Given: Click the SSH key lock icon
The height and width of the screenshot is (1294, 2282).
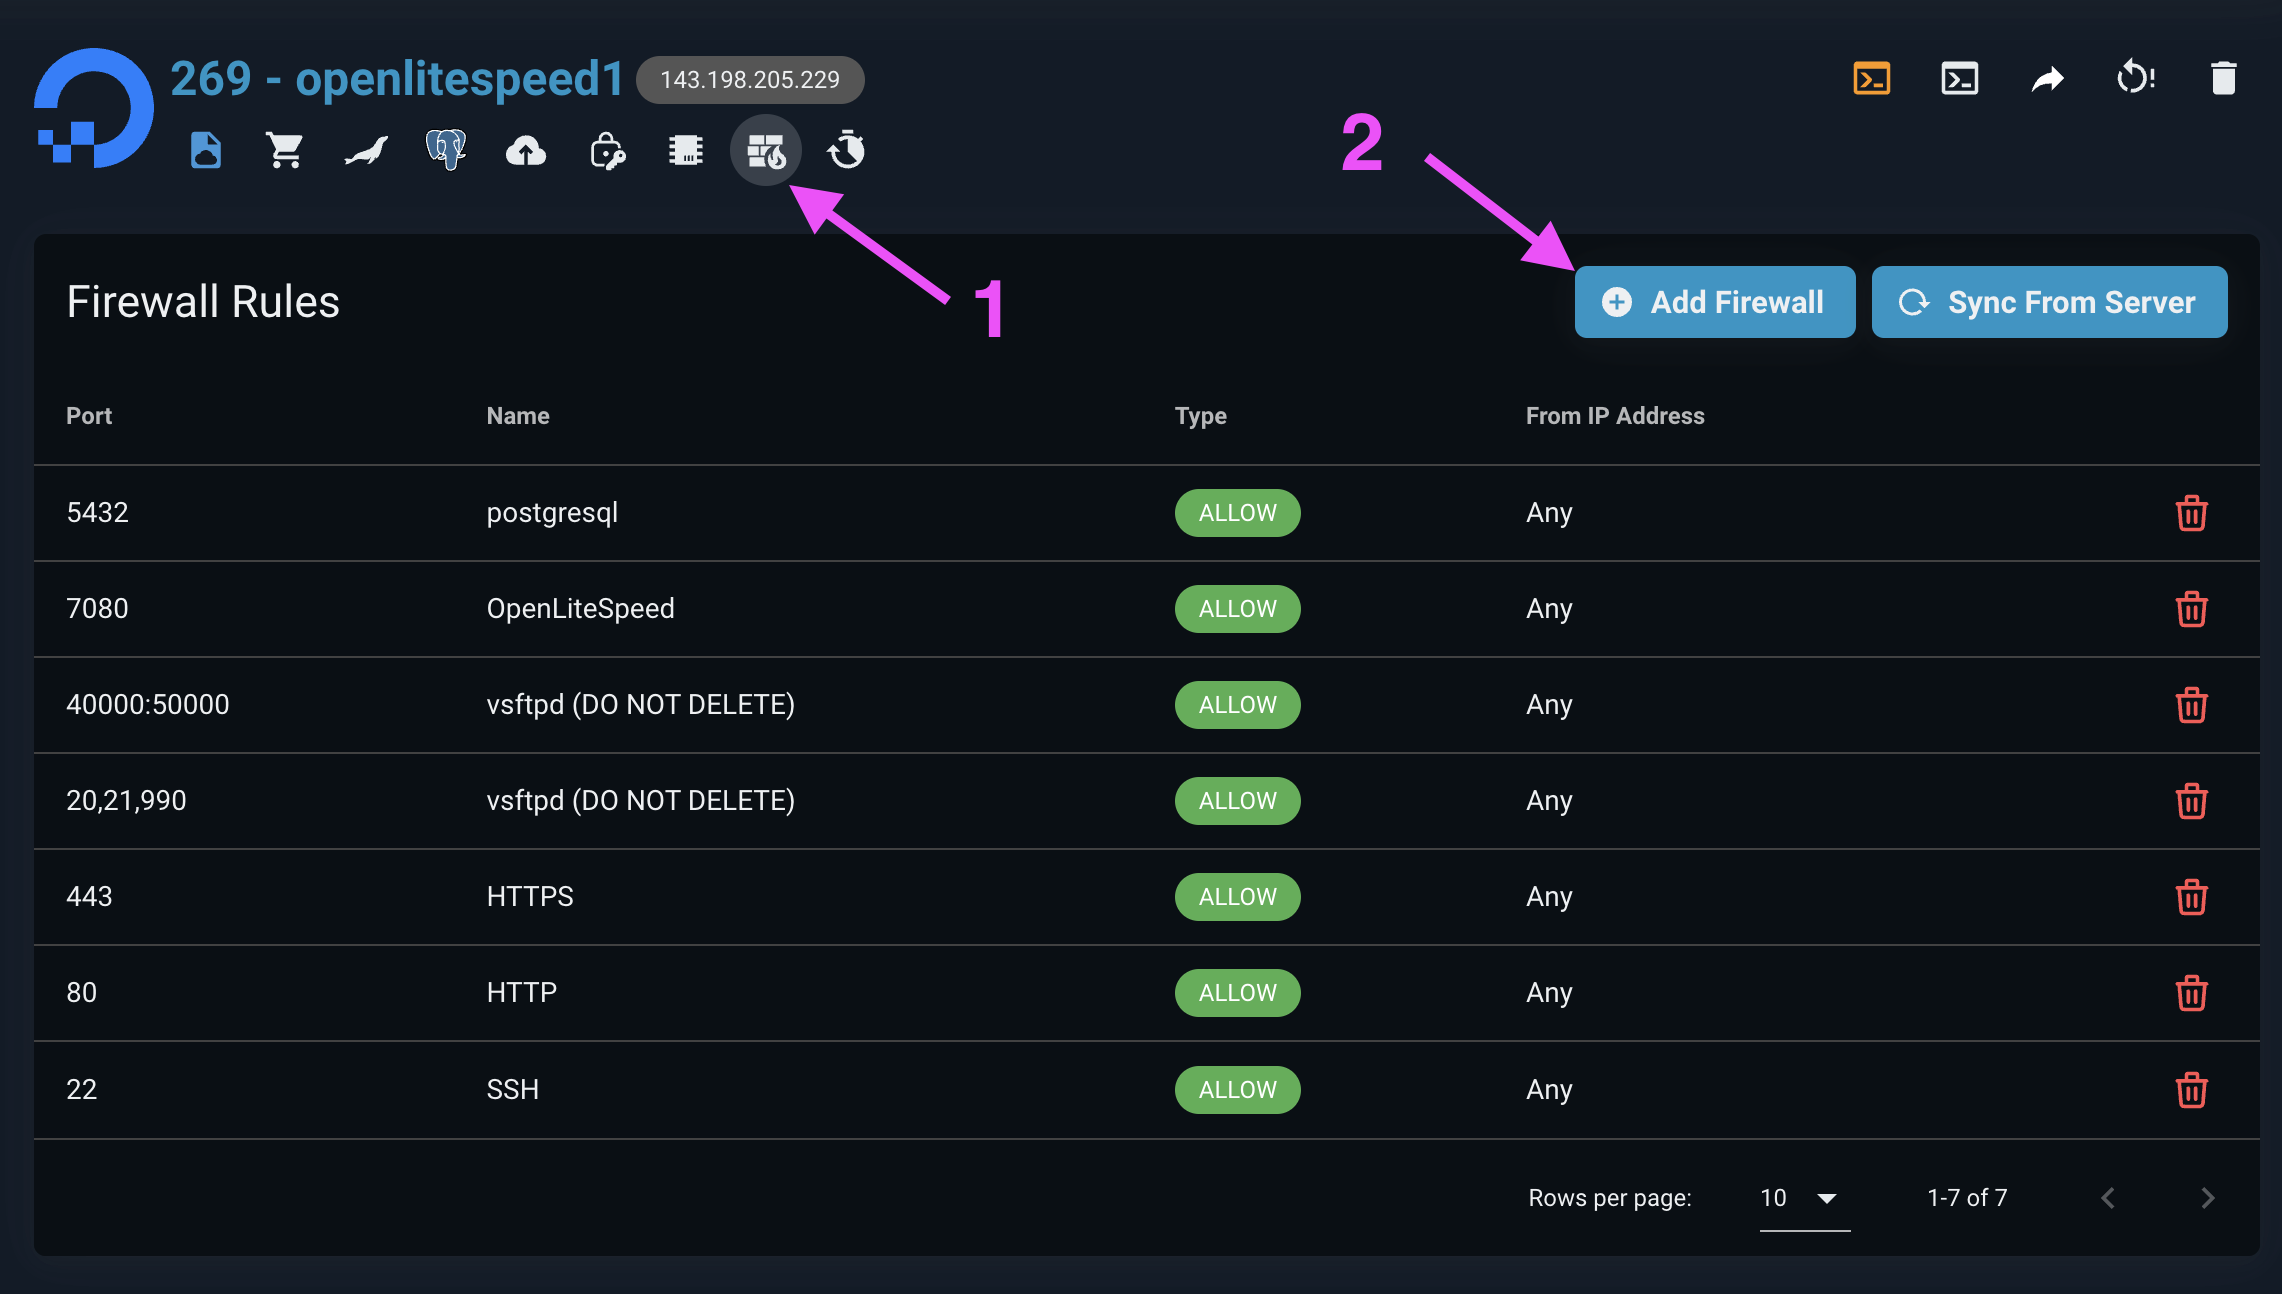Looking at the screenshot, I should coord(606,150).
